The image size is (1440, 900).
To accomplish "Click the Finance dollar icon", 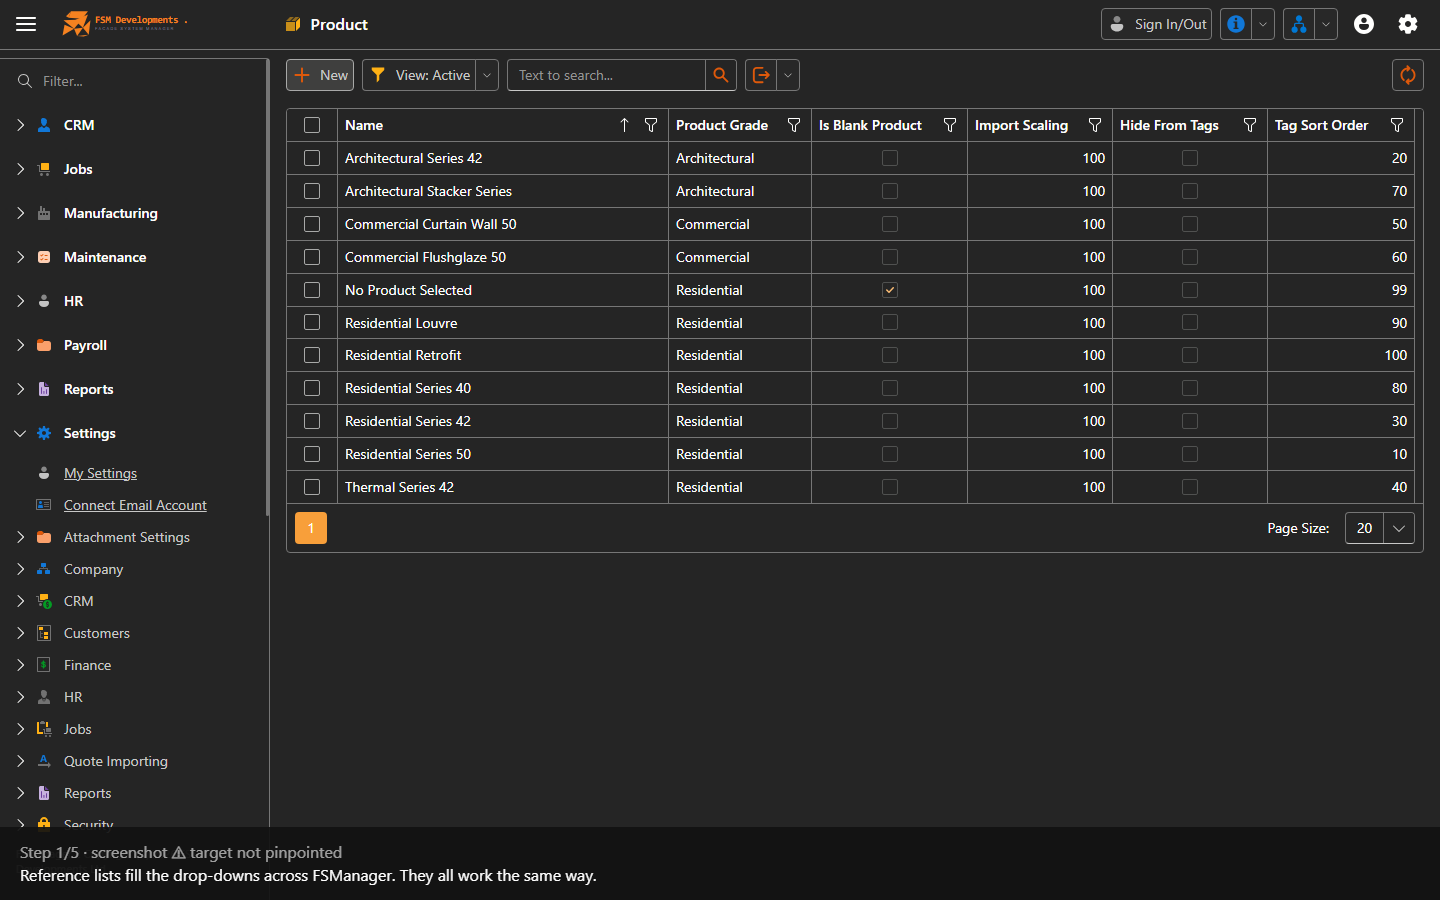I will [44, 665].
